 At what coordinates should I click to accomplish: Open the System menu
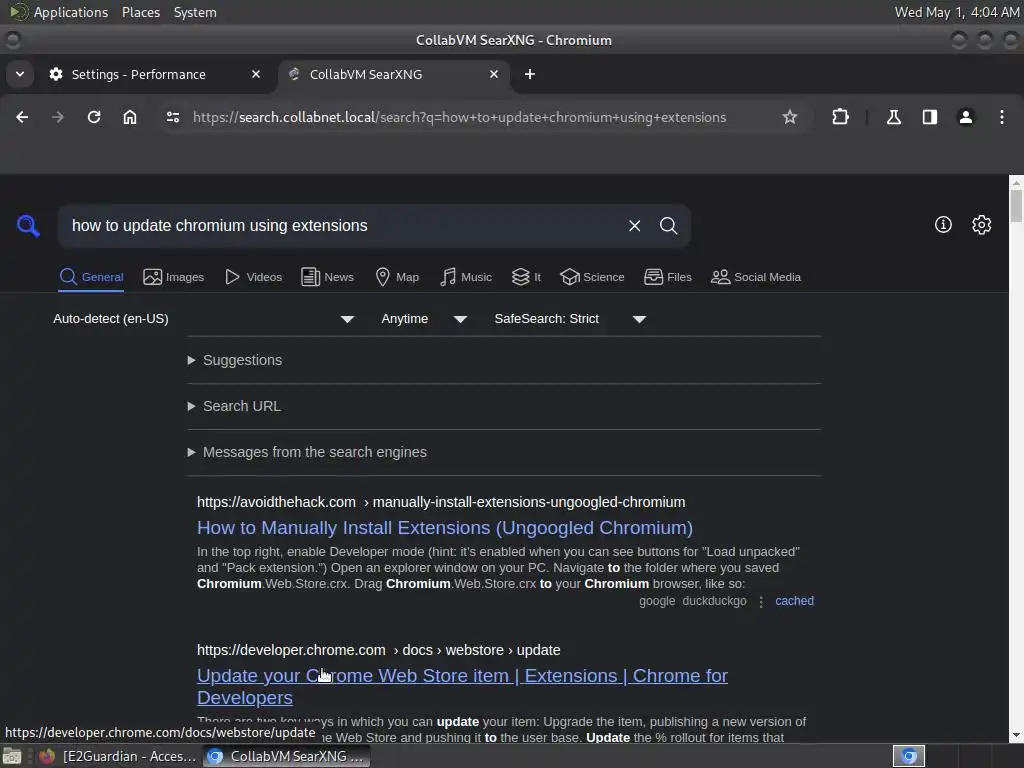195,12
